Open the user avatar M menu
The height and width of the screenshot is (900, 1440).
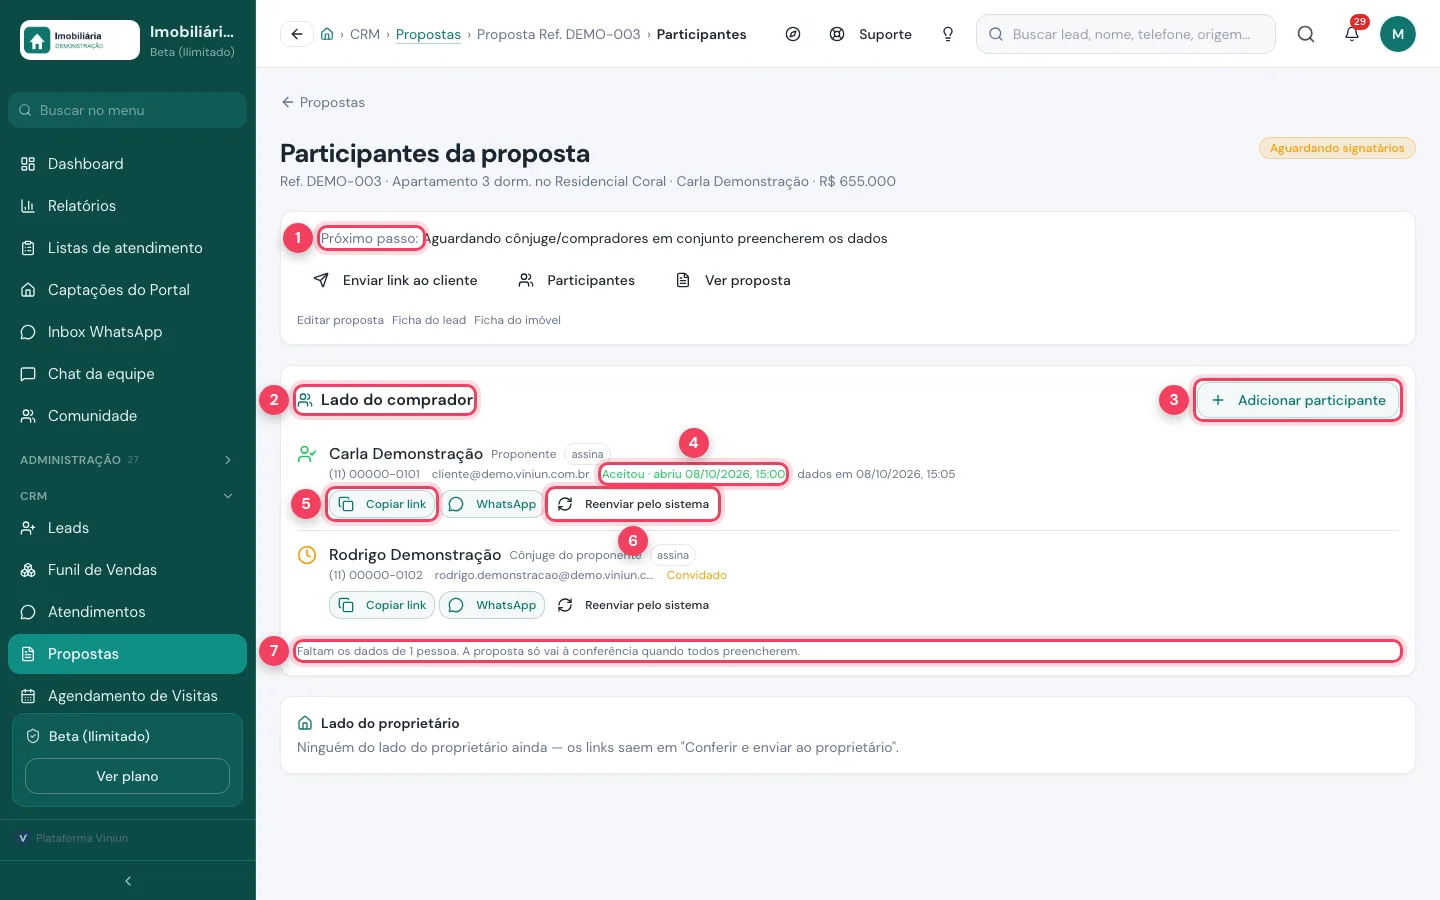[1398, 34]
